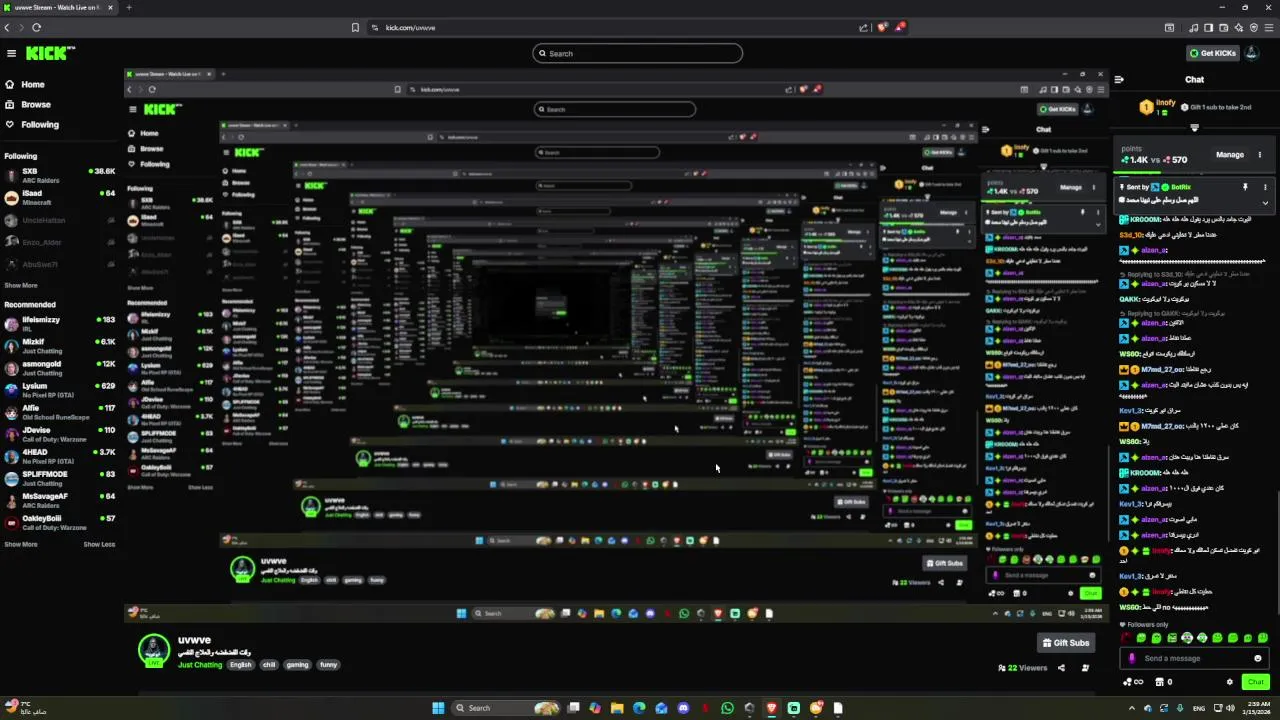Click the icon right of share
Image resolution: width=1280 pixels, height=720 pixels.
pyautogui.click(x=1085, y=668)
